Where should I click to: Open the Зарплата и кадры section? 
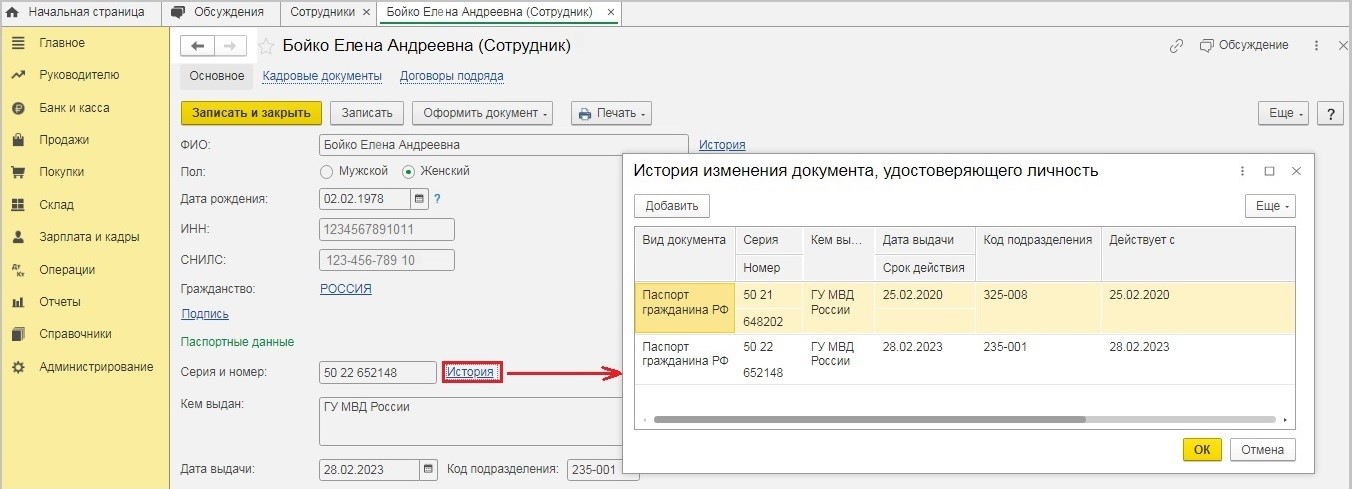[x=89, y=237]
